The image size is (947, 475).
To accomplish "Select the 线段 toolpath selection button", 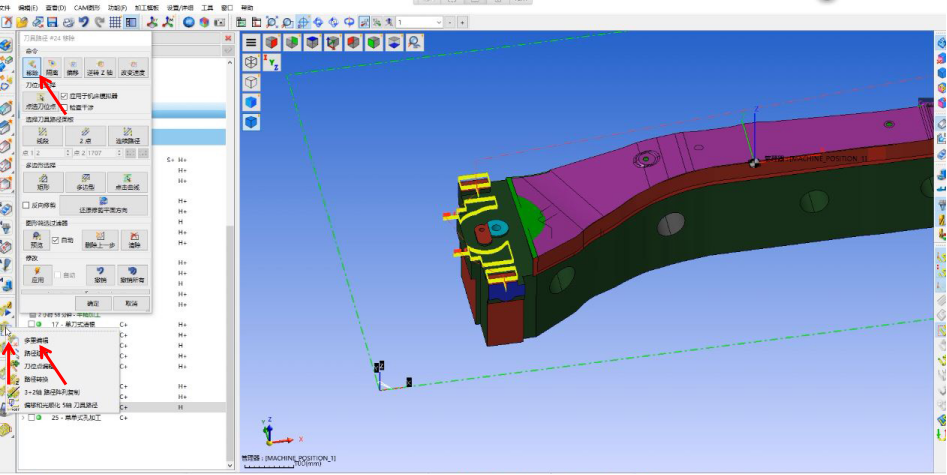I will coord(42,135).
